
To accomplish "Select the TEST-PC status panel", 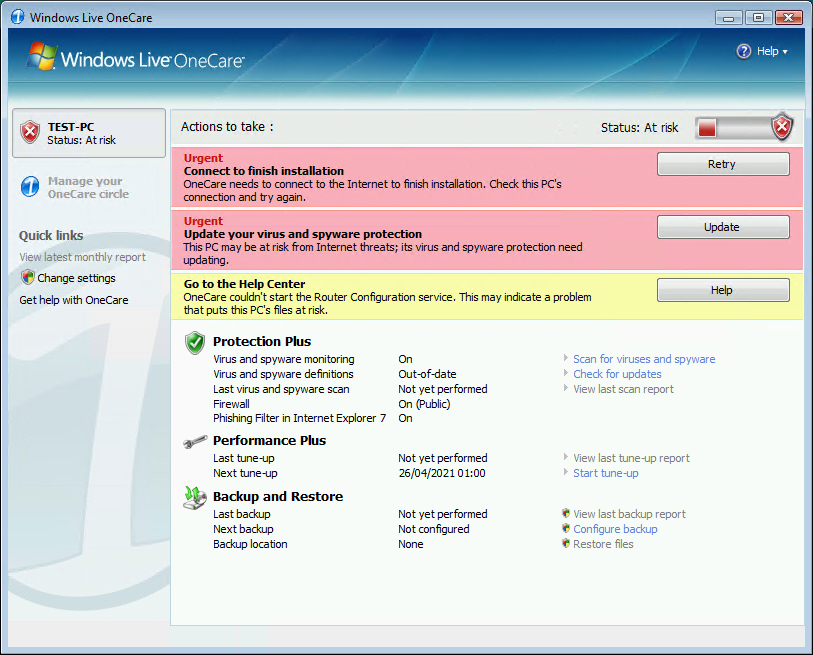I will [x=89, y=133].
